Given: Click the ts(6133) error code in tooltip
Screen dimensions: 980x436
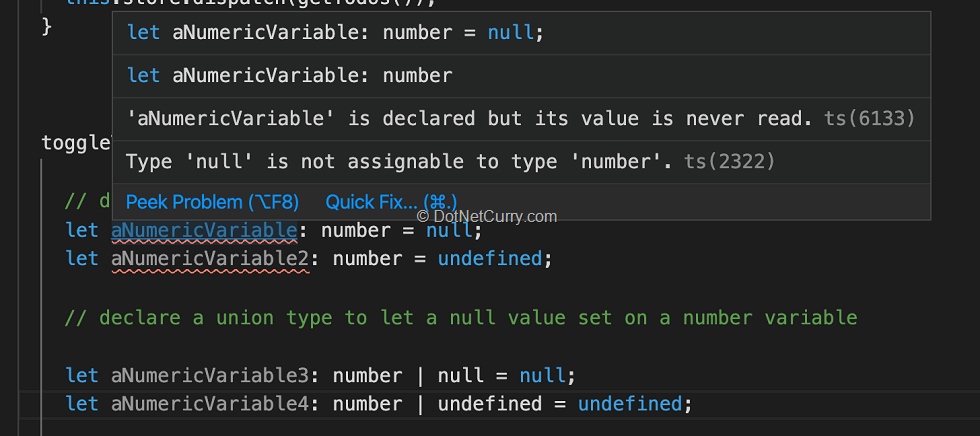Looking at the screenshot, I should [869, 119].
